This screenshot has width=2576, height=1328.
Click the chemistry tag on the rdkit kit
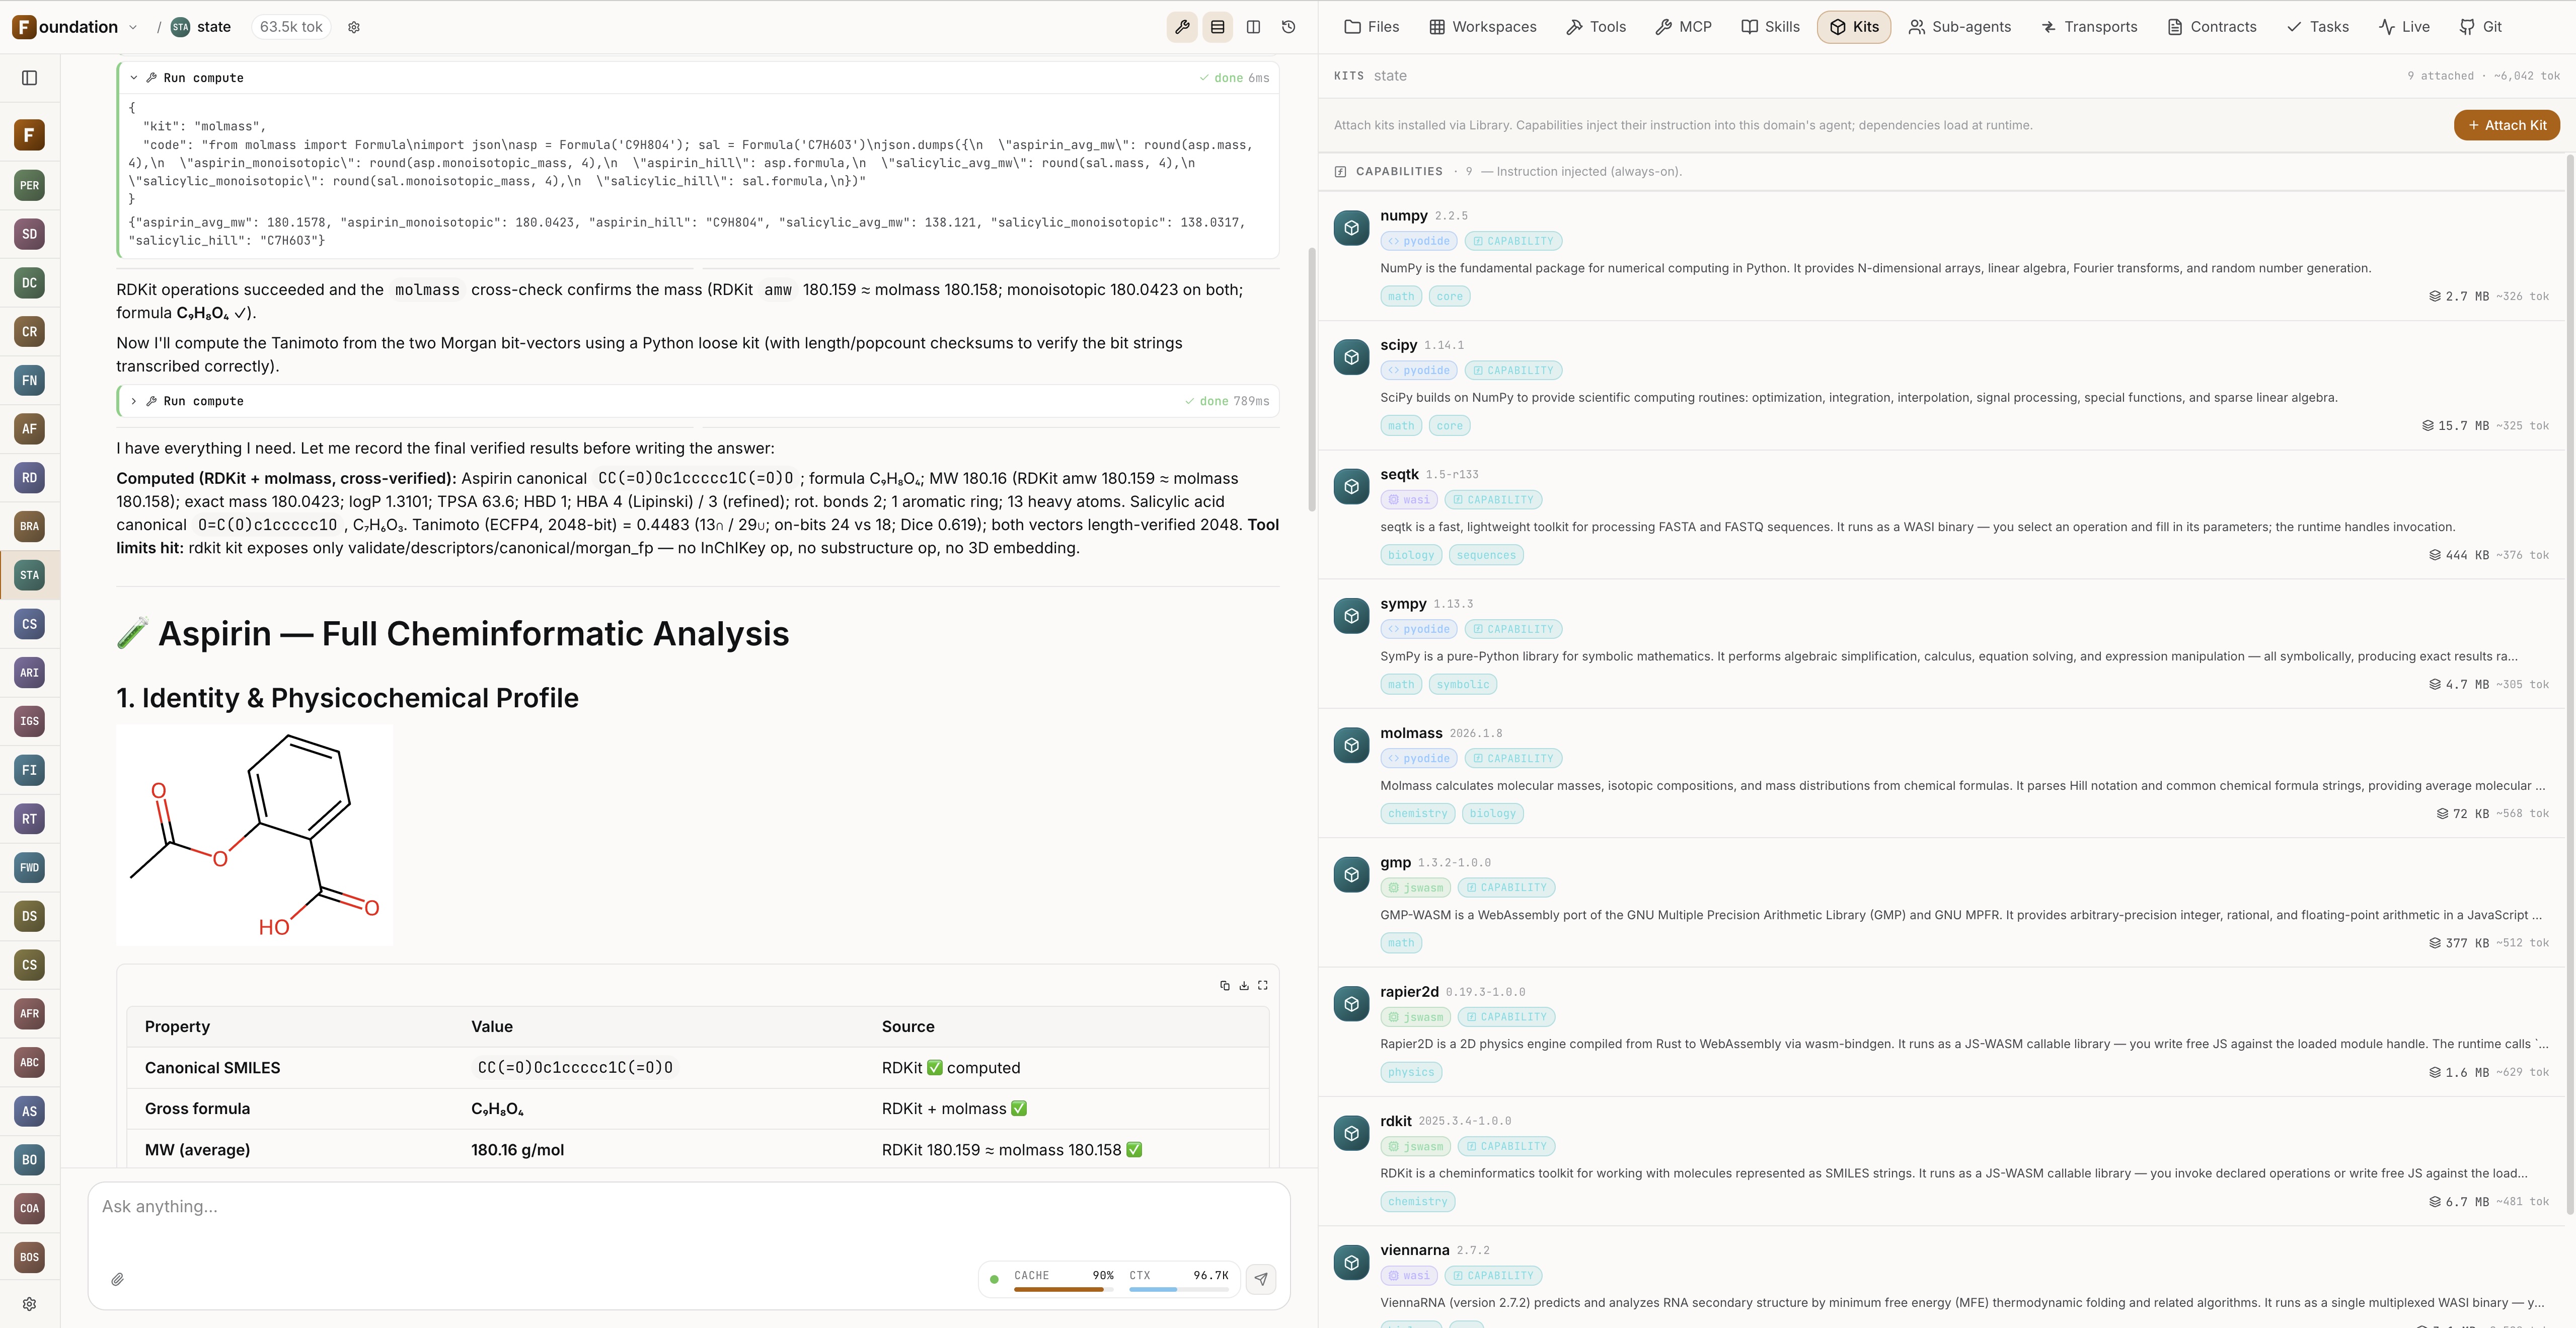pos(1418,1202)
